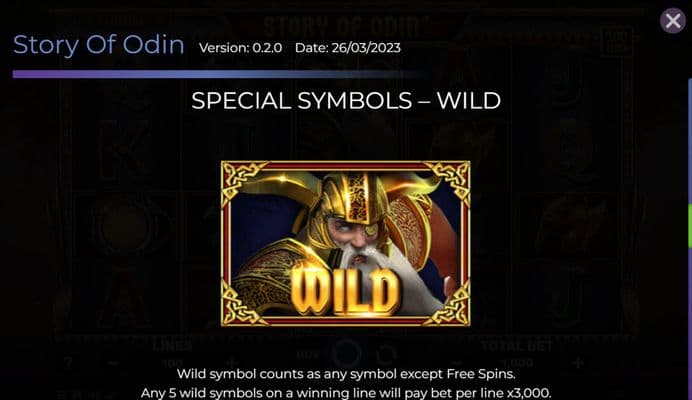This screenshot has width=692, height=400.
Task: Click the Version 0.2.0 label
Action: (241, 48)
